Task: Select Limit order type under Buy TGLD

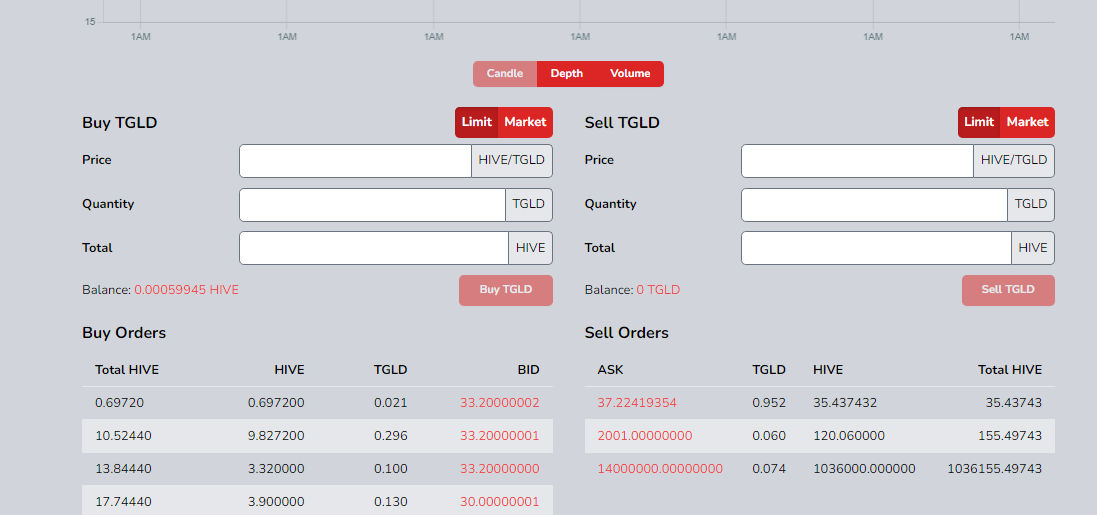Action: pyautogui.click(x=477, y=122)
